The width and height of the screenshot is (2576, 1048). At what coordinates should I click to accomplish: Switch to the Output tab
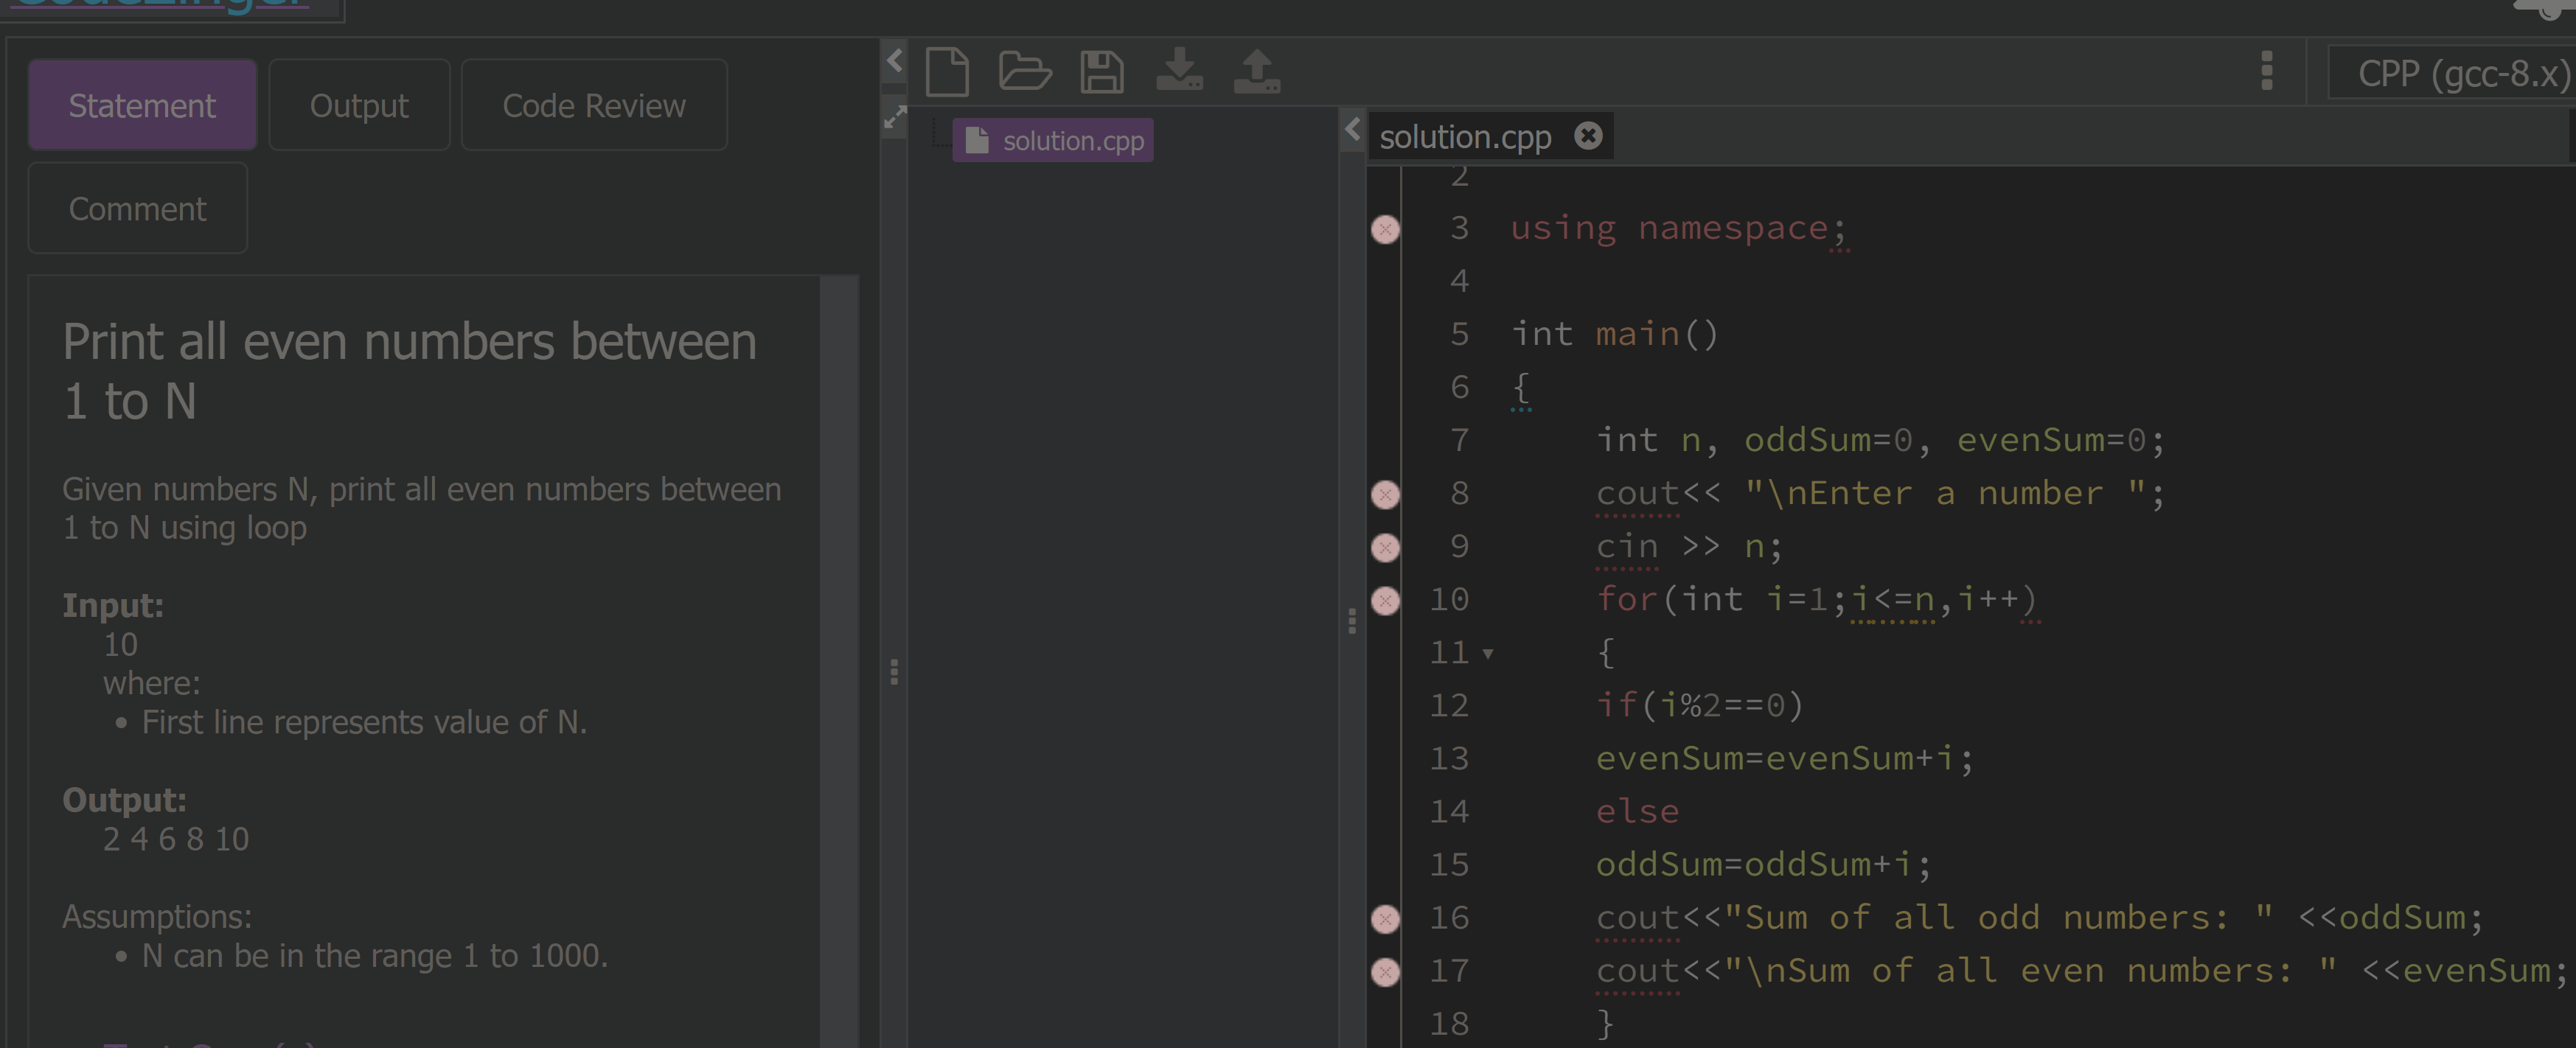359,106
